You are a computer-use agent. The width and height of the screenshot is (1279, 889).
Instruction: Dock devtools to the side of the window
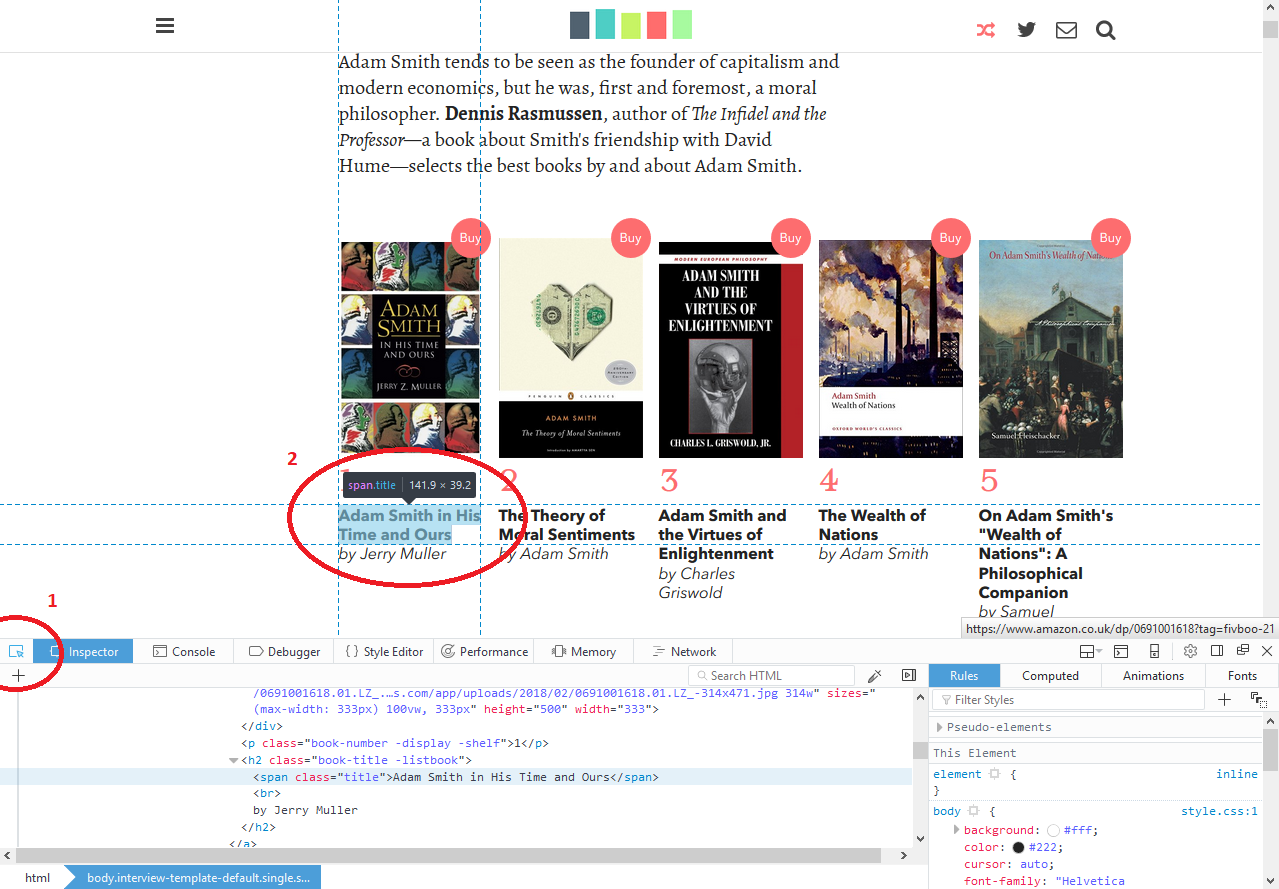click(1216, 651)
